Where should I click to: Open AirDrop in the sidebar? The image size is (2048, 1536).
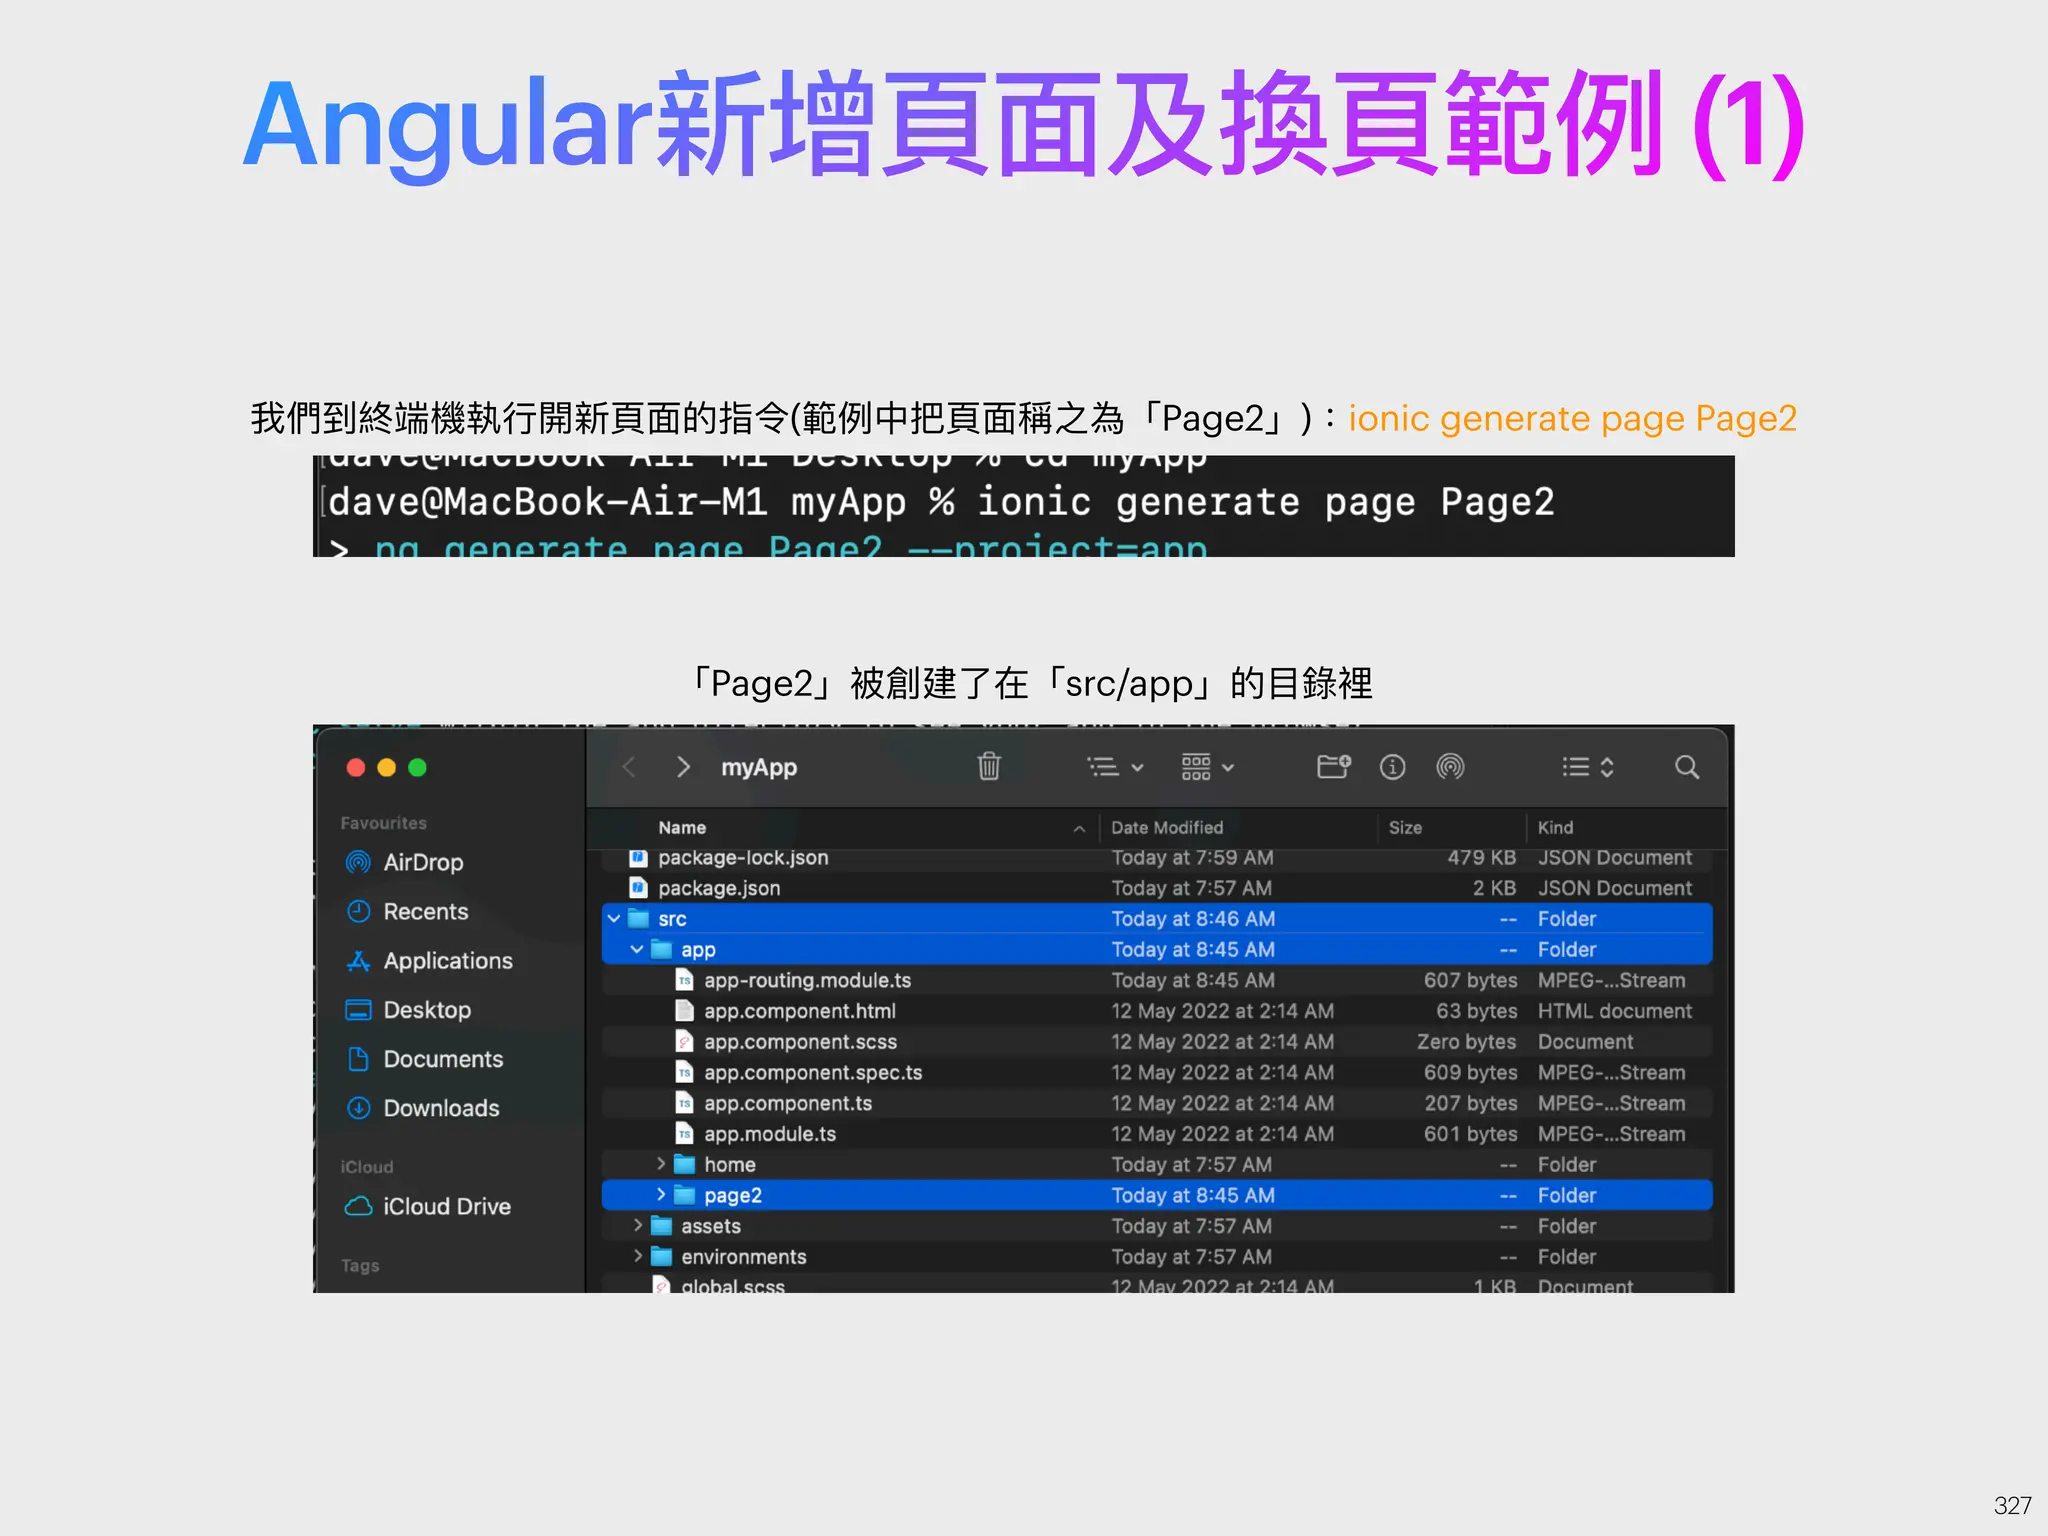point(405,862)
